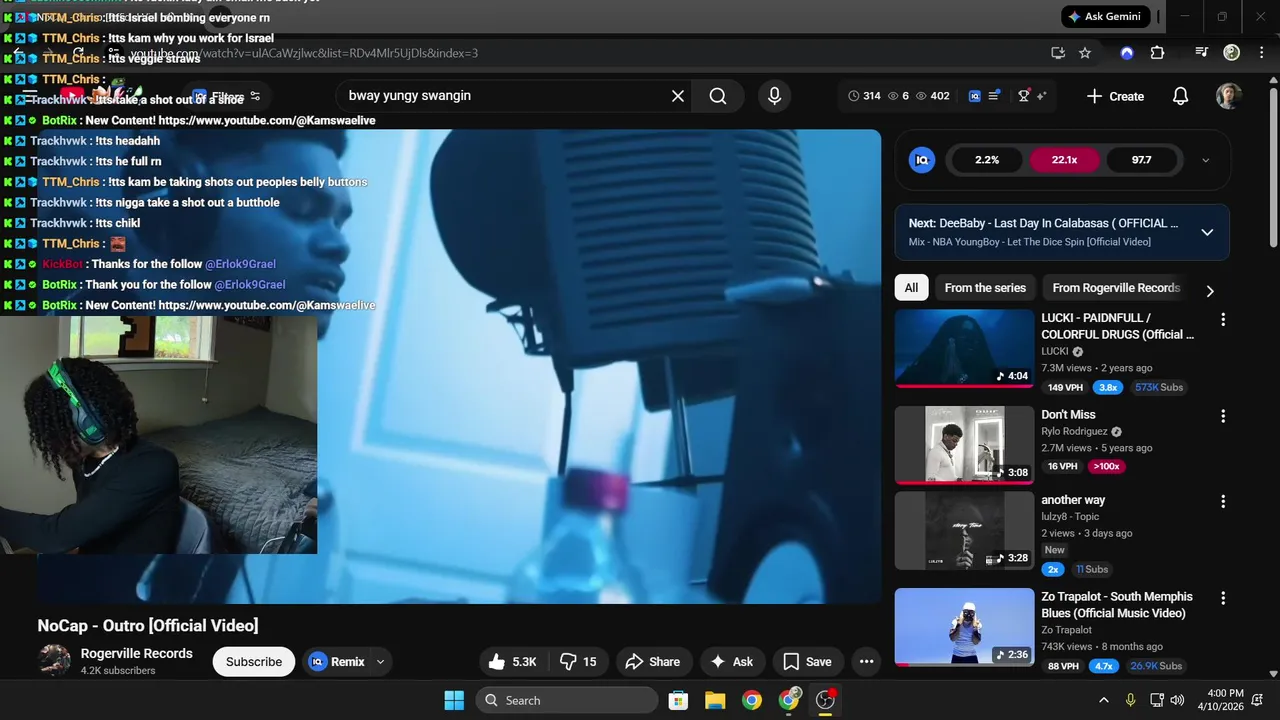Bookmark this page with the star icon
This screenshot has height=720, width=1280.
1085,53
